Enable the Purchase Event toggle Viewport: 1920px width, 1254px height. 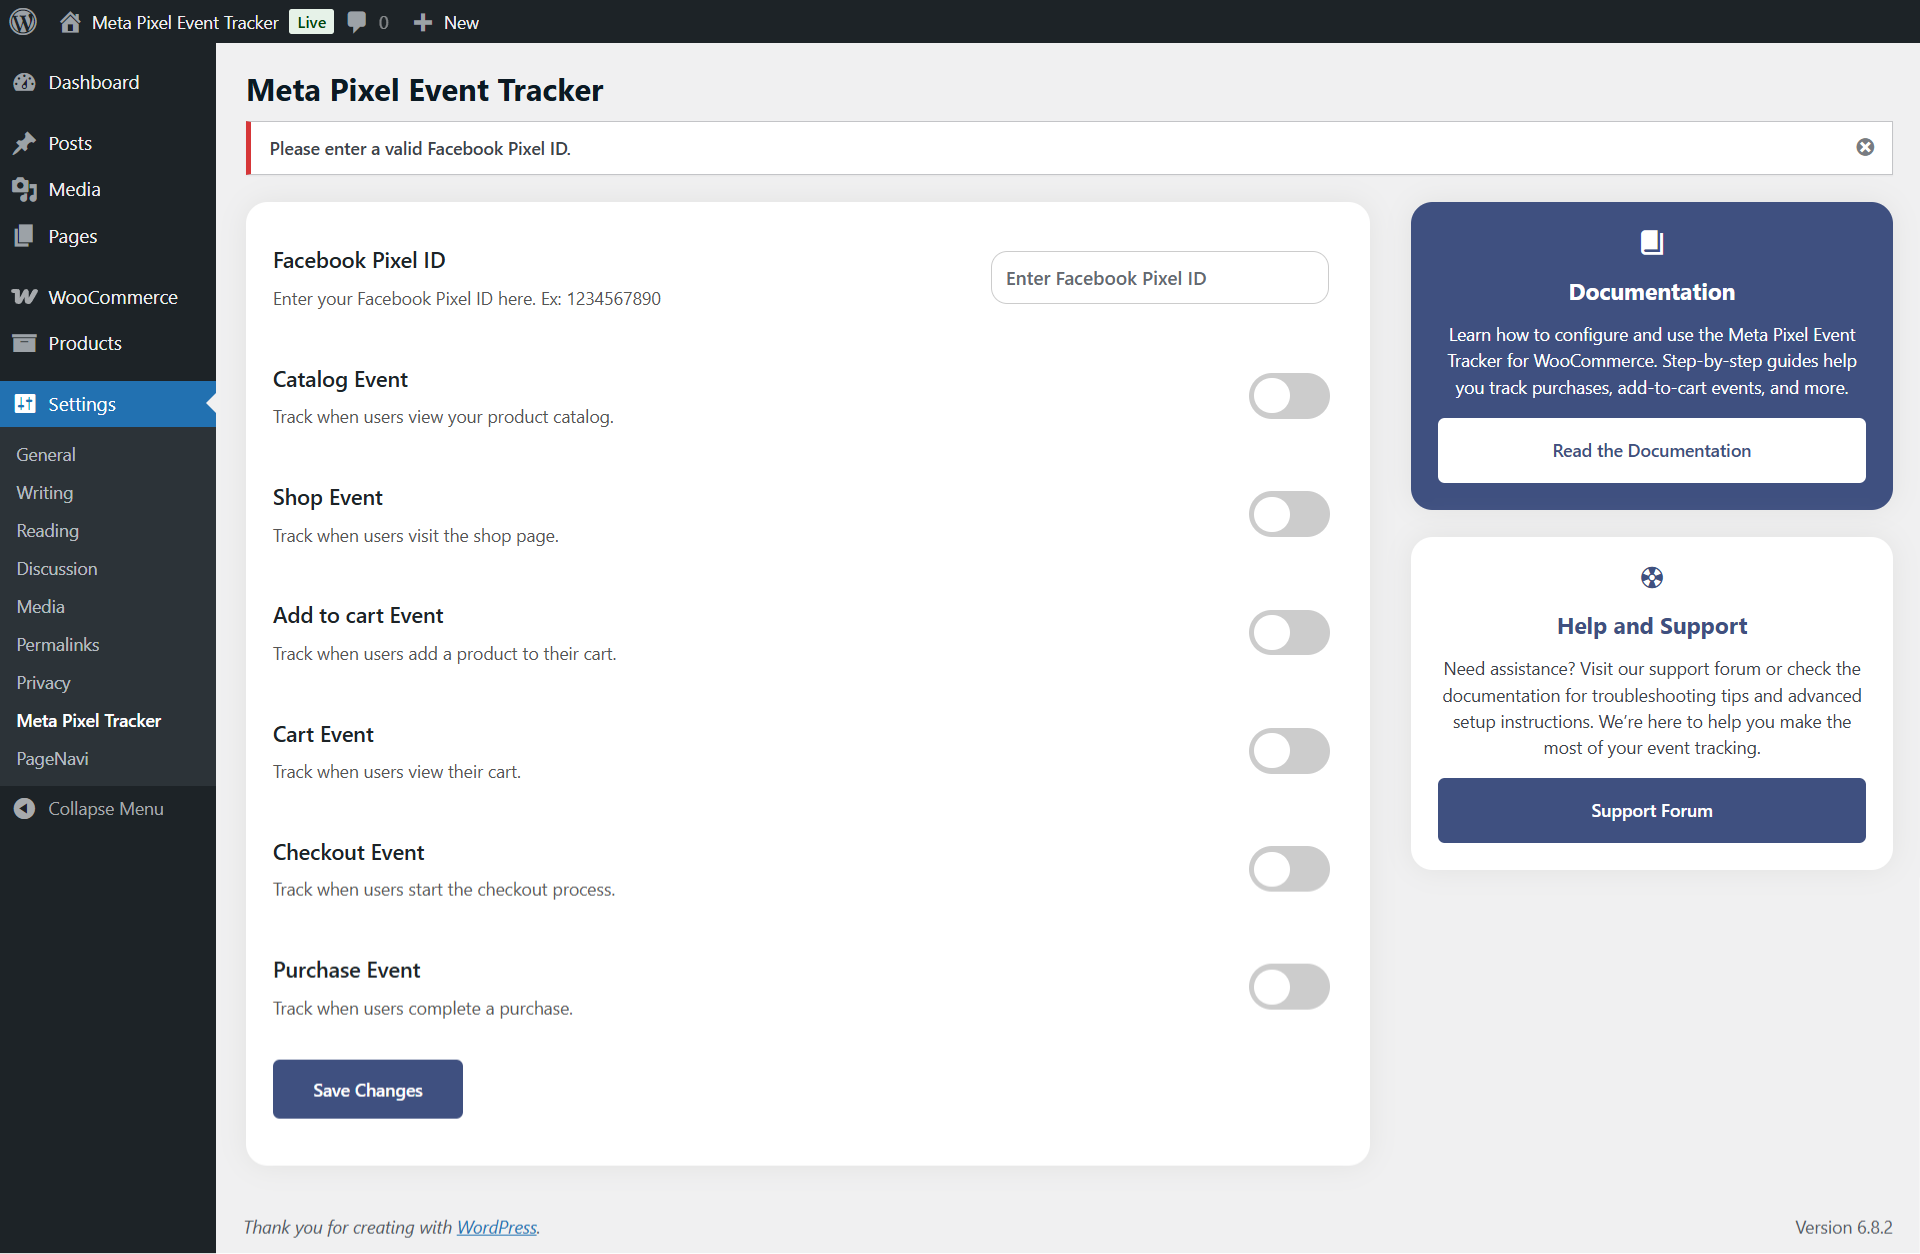click(1289, 987)
